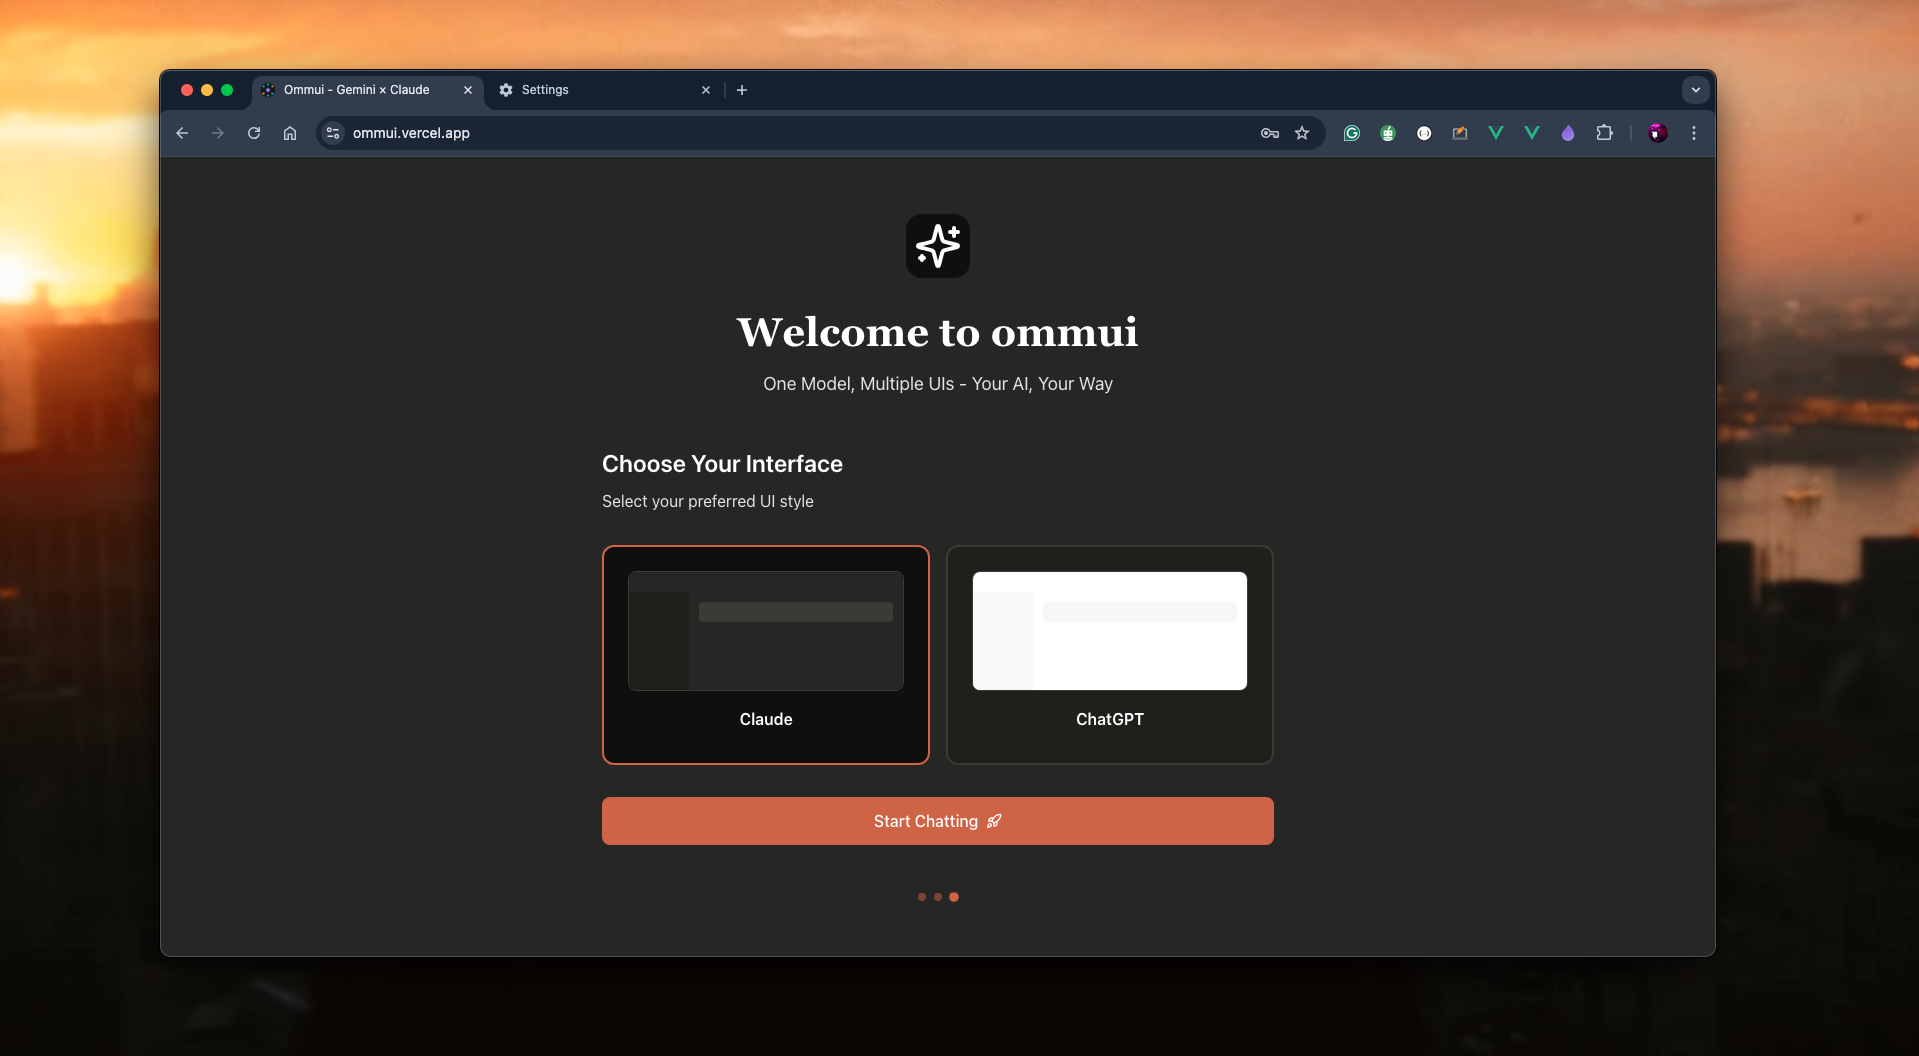
Task: Go forward in browser history
Action: pyautogui.click(x=218, y=133)
